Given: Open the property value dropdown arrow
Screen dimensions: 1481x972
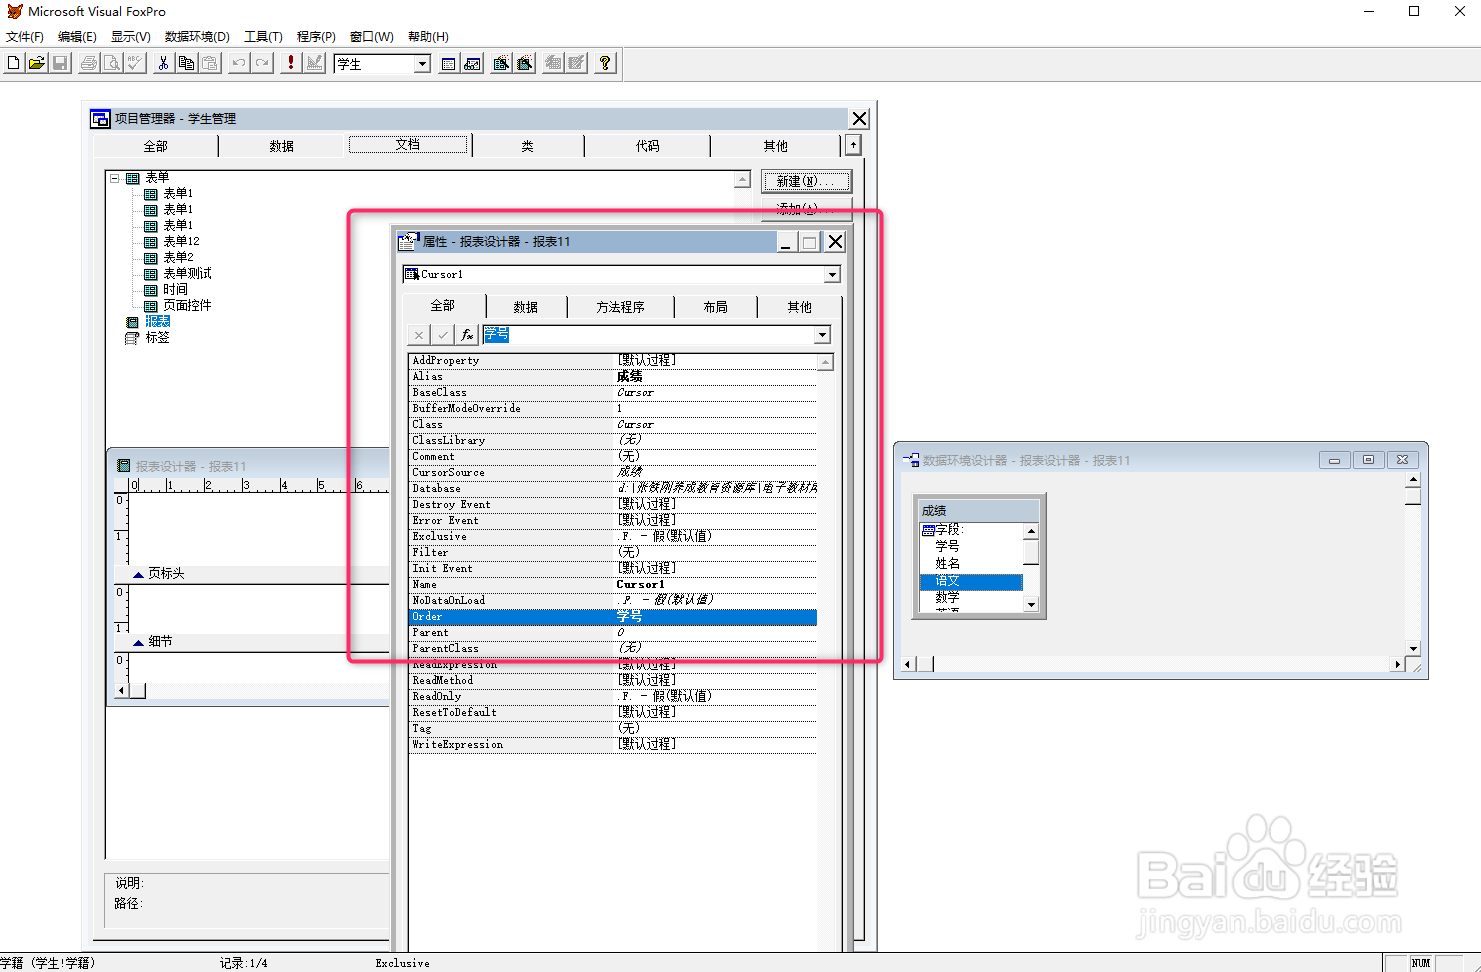Looking at the screenshot, I should (x=822, y=335).
